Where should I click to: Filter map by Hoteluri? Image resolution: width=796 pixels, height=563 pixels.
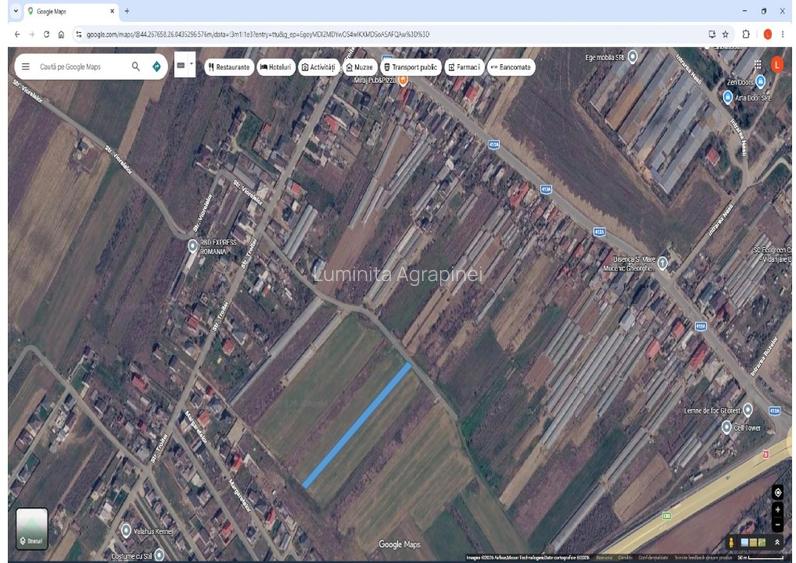[x=276, y=67]
